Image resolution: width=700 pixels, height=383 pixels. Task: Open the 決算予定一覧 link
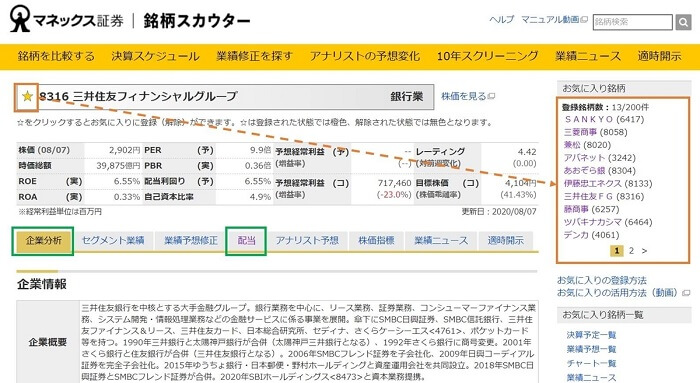click(592, 335)
